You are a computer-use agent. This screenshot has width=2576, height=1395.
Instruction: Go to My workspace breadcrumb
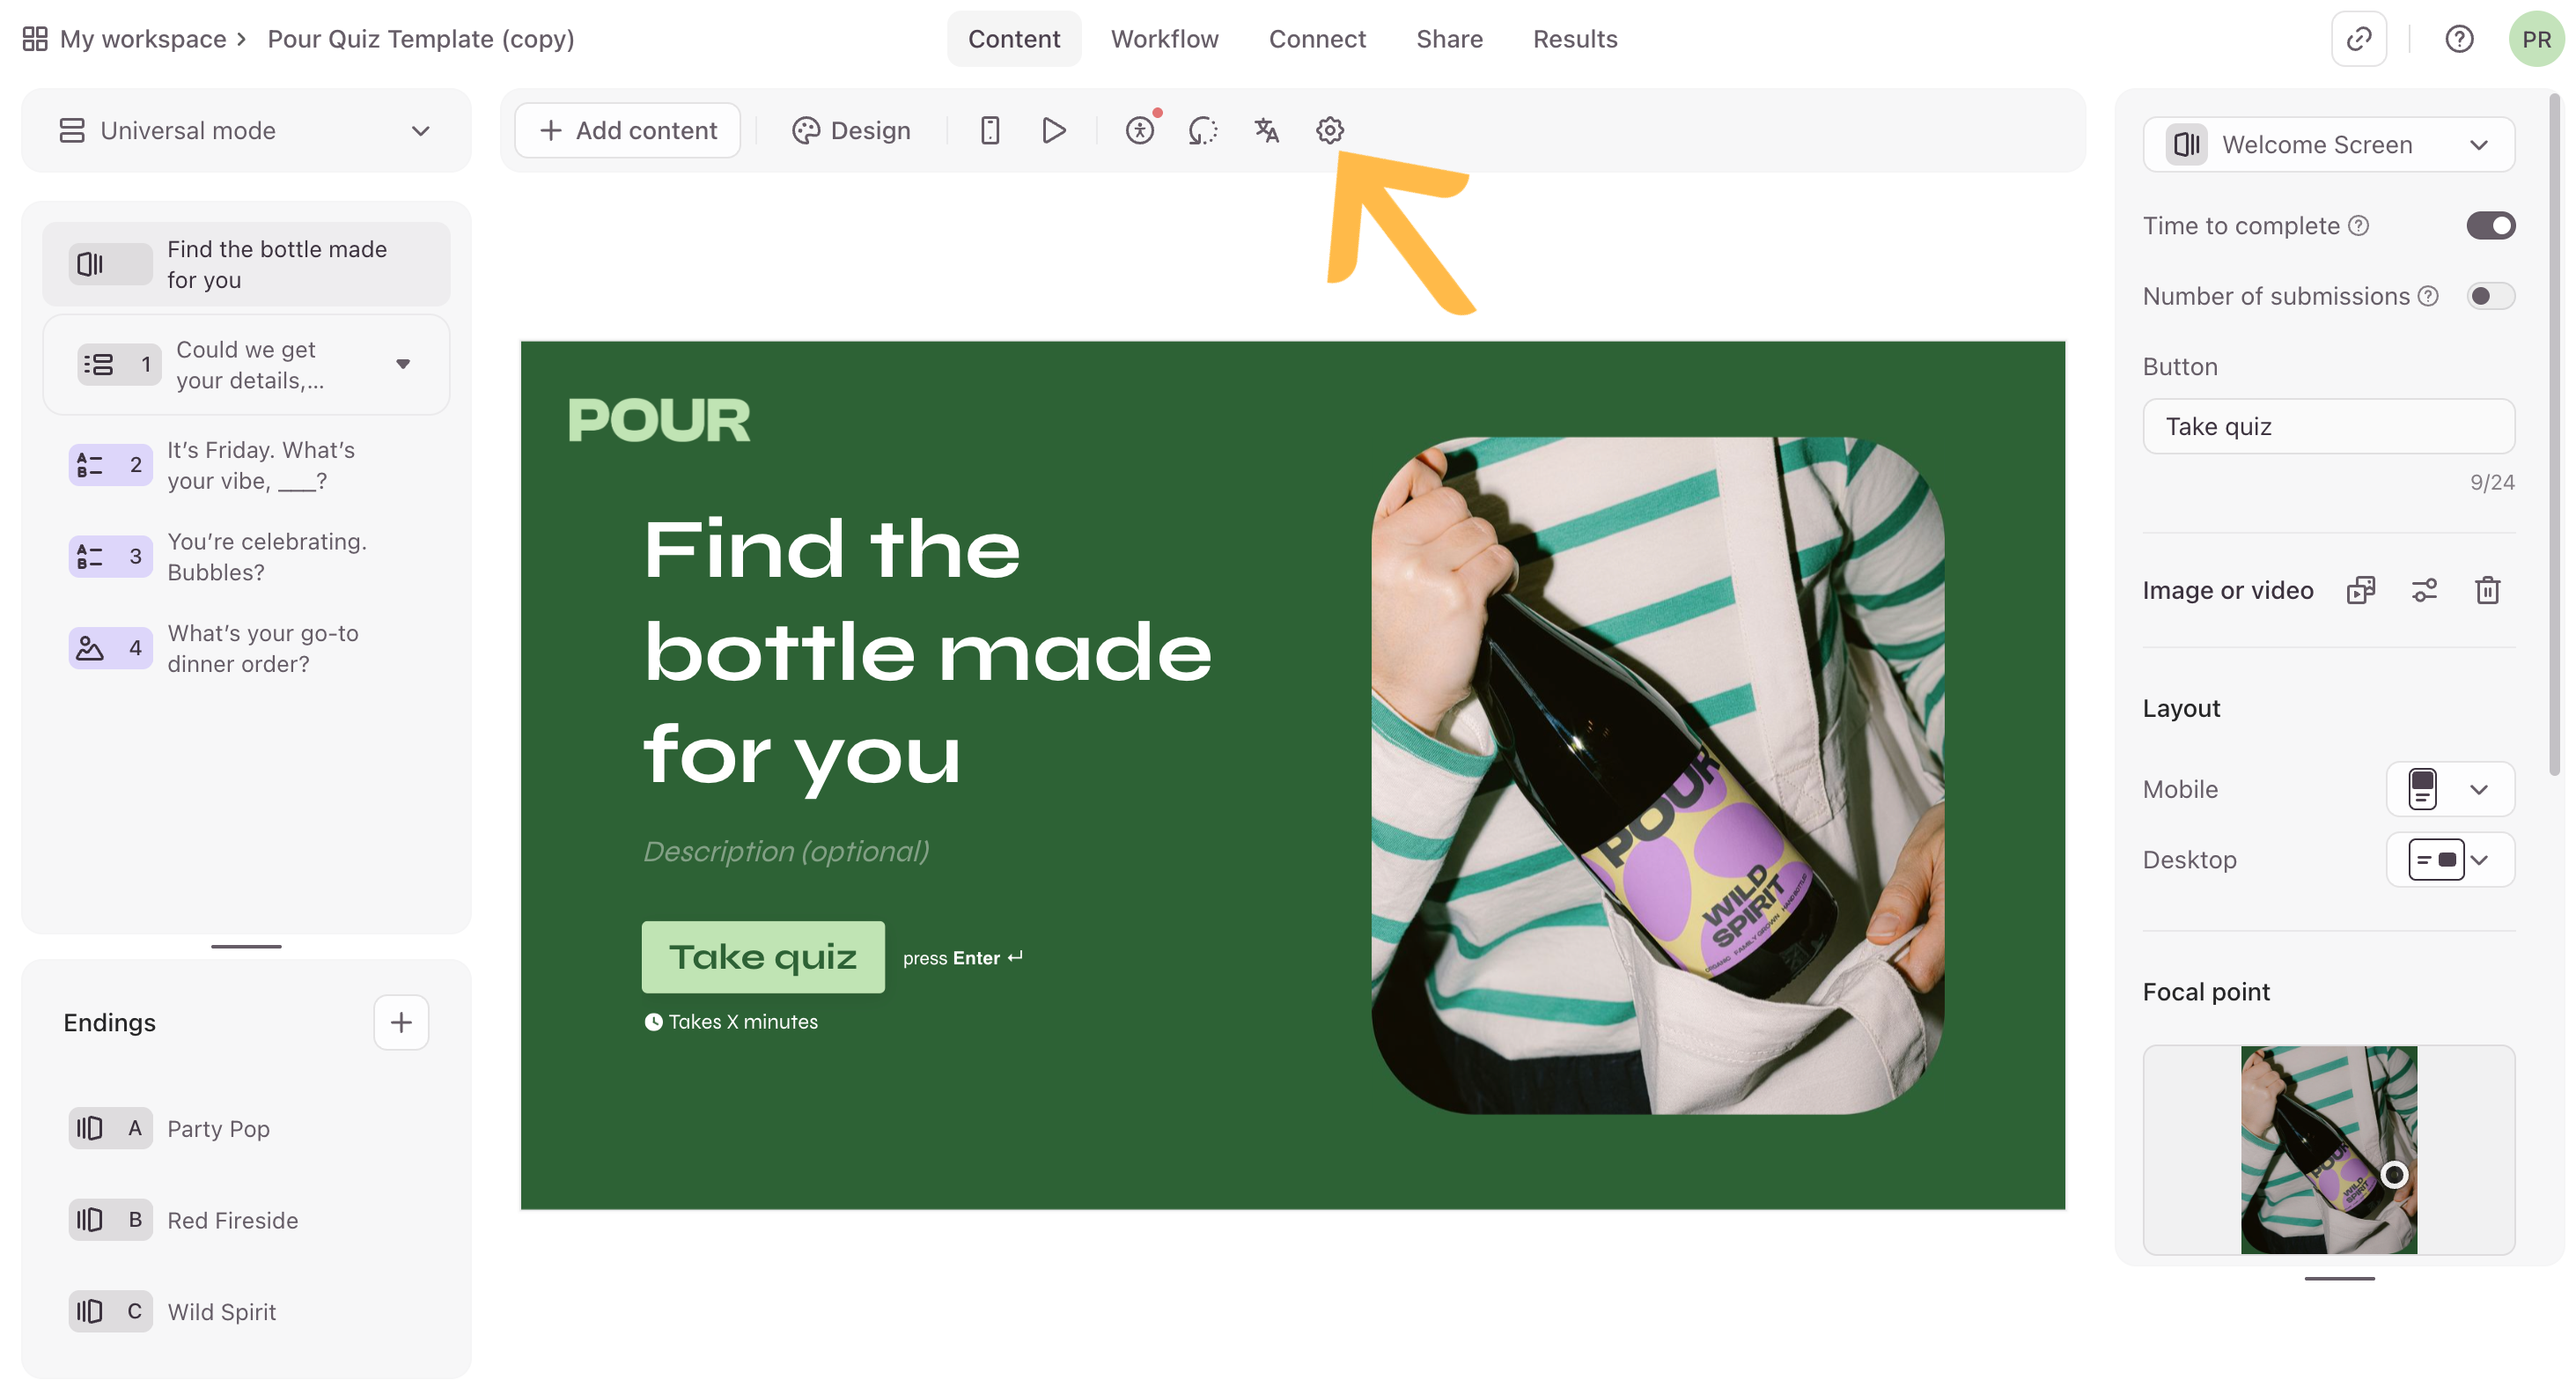click(143, 39)
